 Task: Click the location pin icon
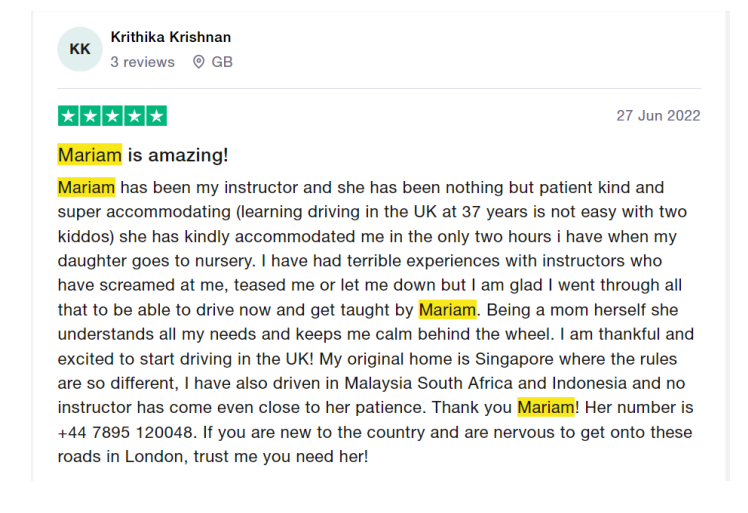point(198,62)
